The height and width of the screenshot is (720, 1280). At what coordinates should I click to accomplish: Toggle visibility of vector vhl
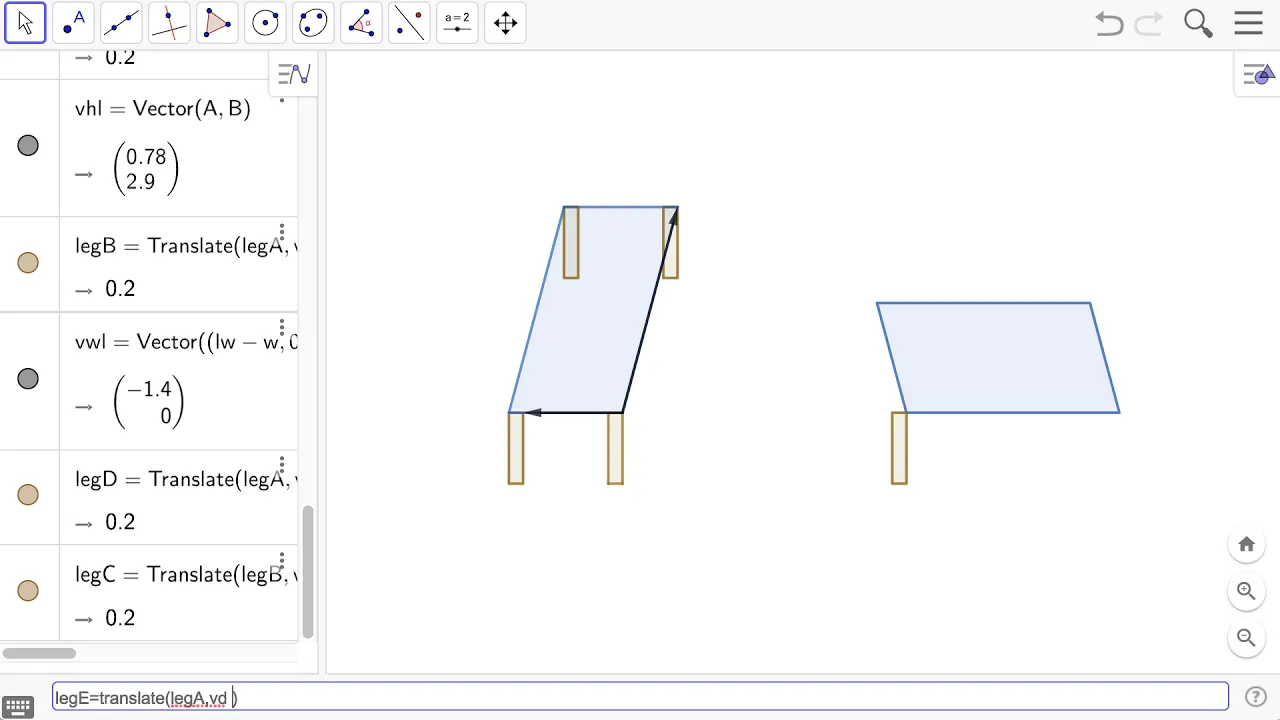28,146
